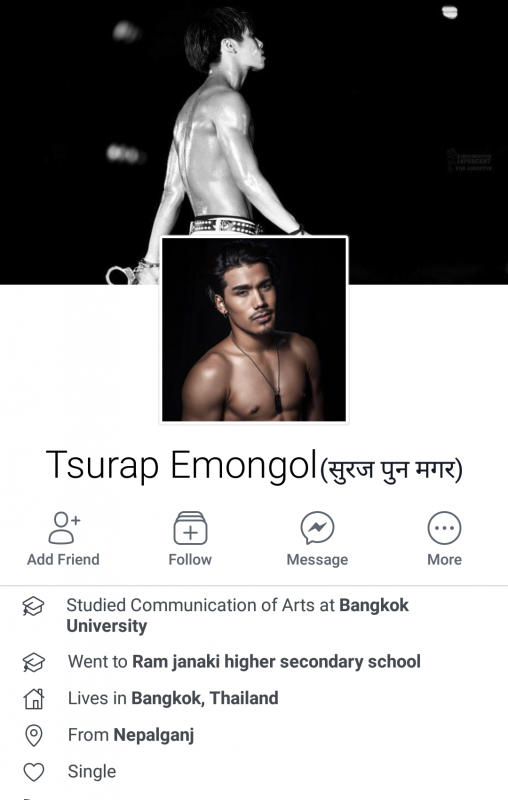Tap the Follow plus-box icon
This screenshot has height=800, width=508.
coord(190,528)
